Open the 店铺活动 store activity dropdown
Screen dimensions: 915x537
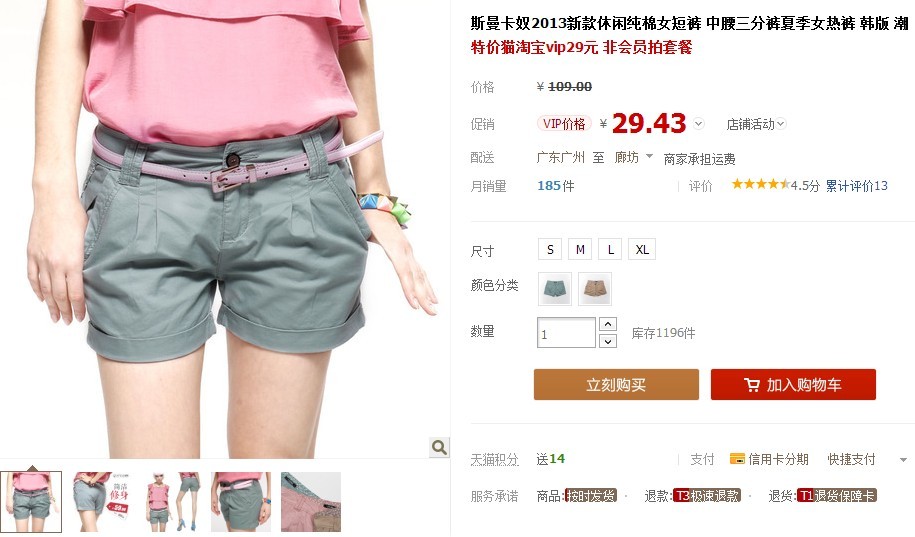coord(756,124)
